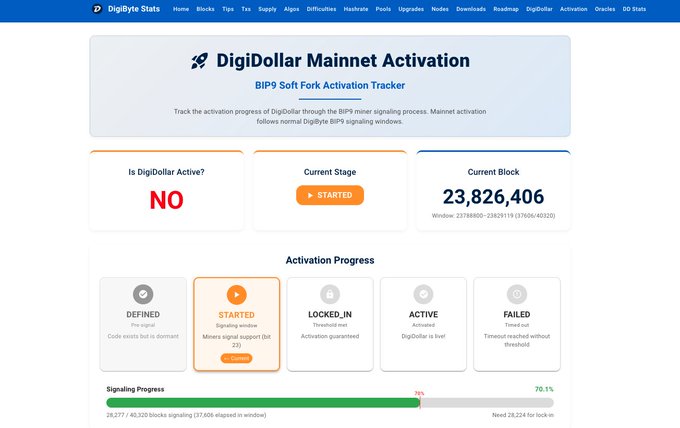Click the ACTIVE stage checkmark icon

pyautogui.click(x=423, y=294)
